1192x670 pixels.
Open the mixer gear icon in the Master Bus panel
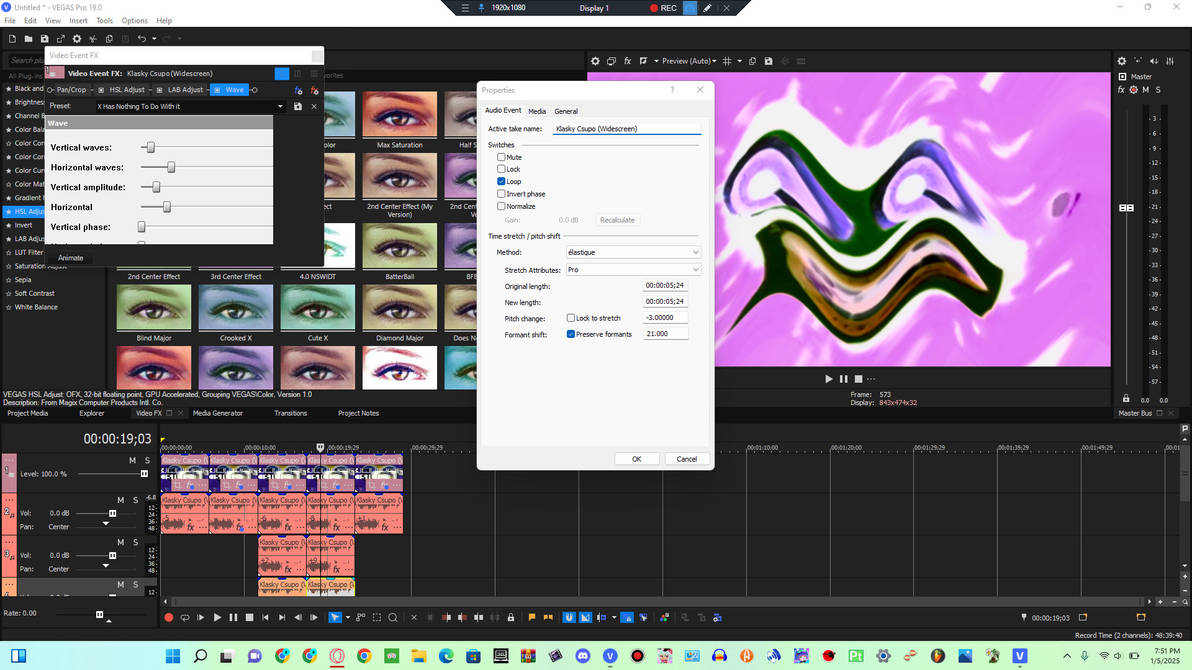coord(1121,61)
